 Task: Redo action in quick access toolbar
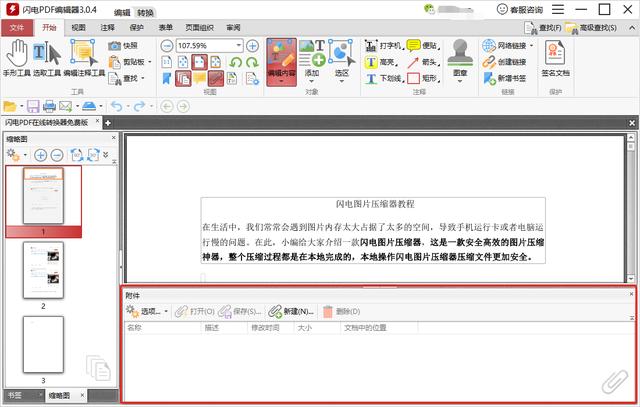tap(139, 107)
